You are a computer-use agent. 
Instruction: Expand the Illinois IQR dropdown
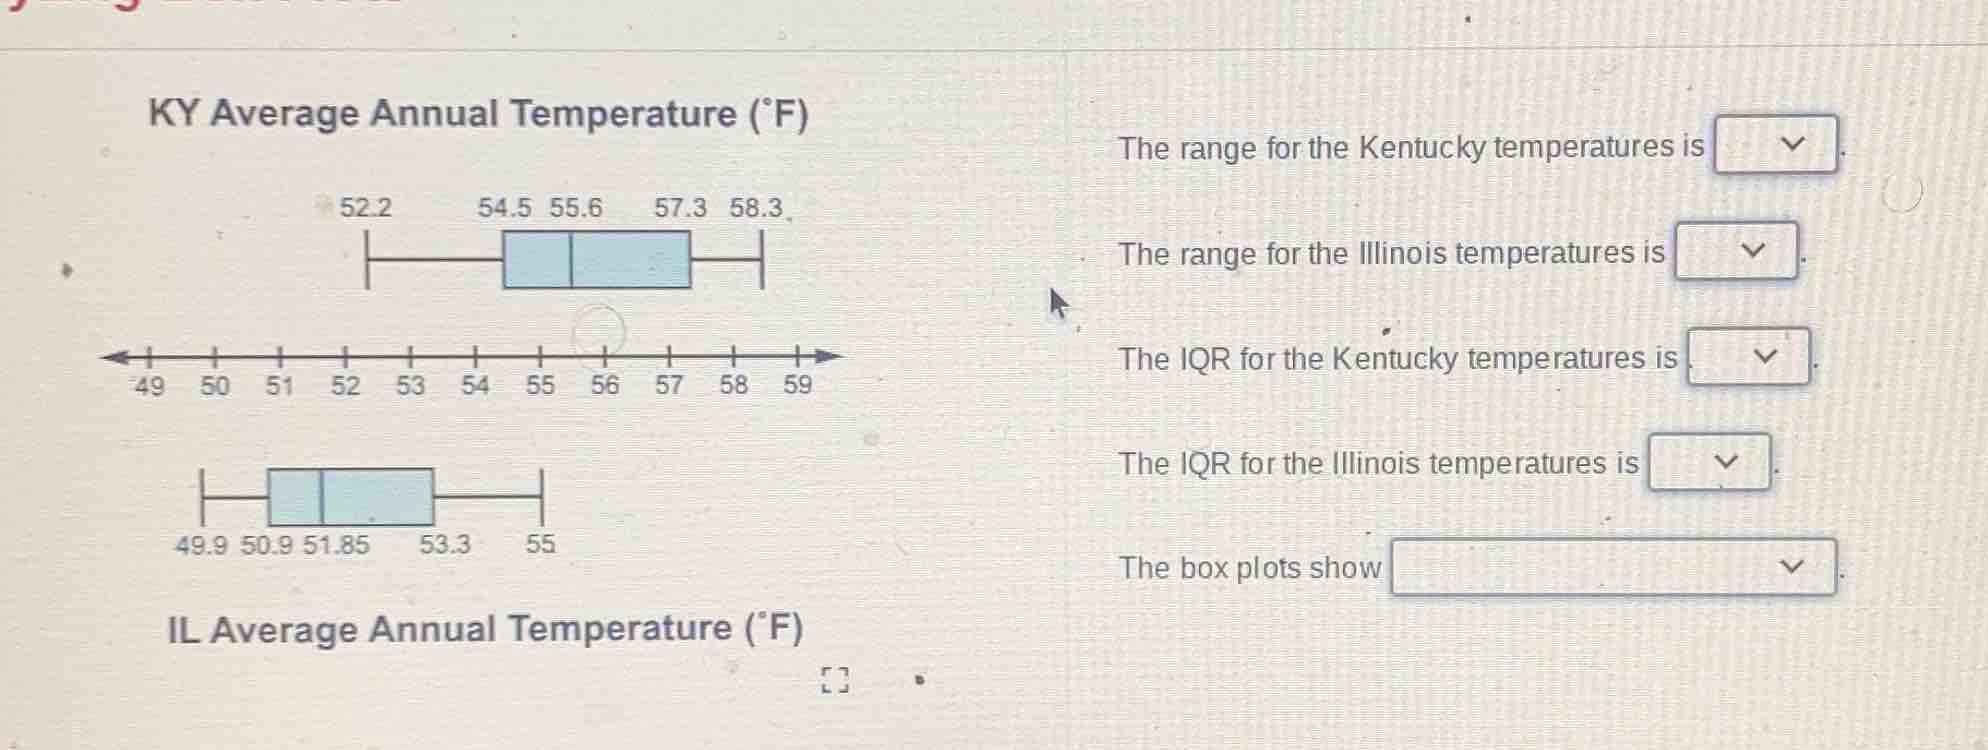[x=1709, y=462]
